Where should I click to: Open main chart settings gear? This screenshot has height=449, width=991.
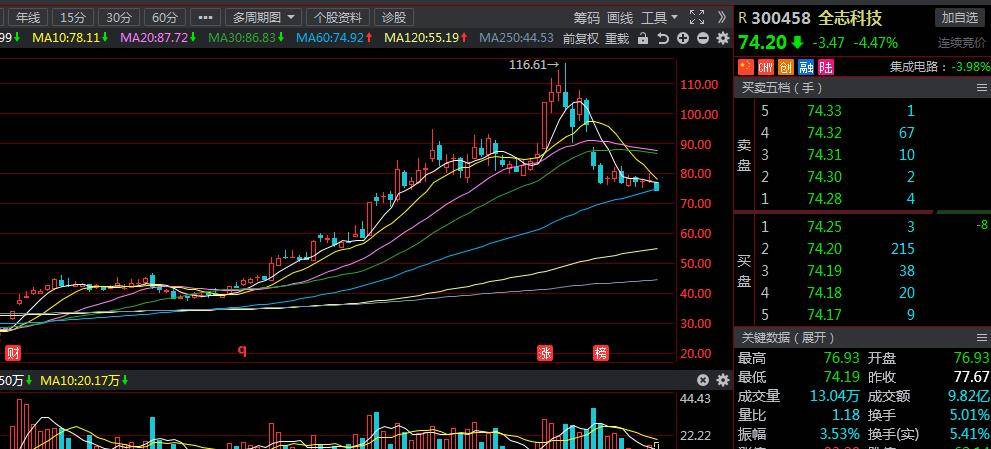[x=723, y=39]
